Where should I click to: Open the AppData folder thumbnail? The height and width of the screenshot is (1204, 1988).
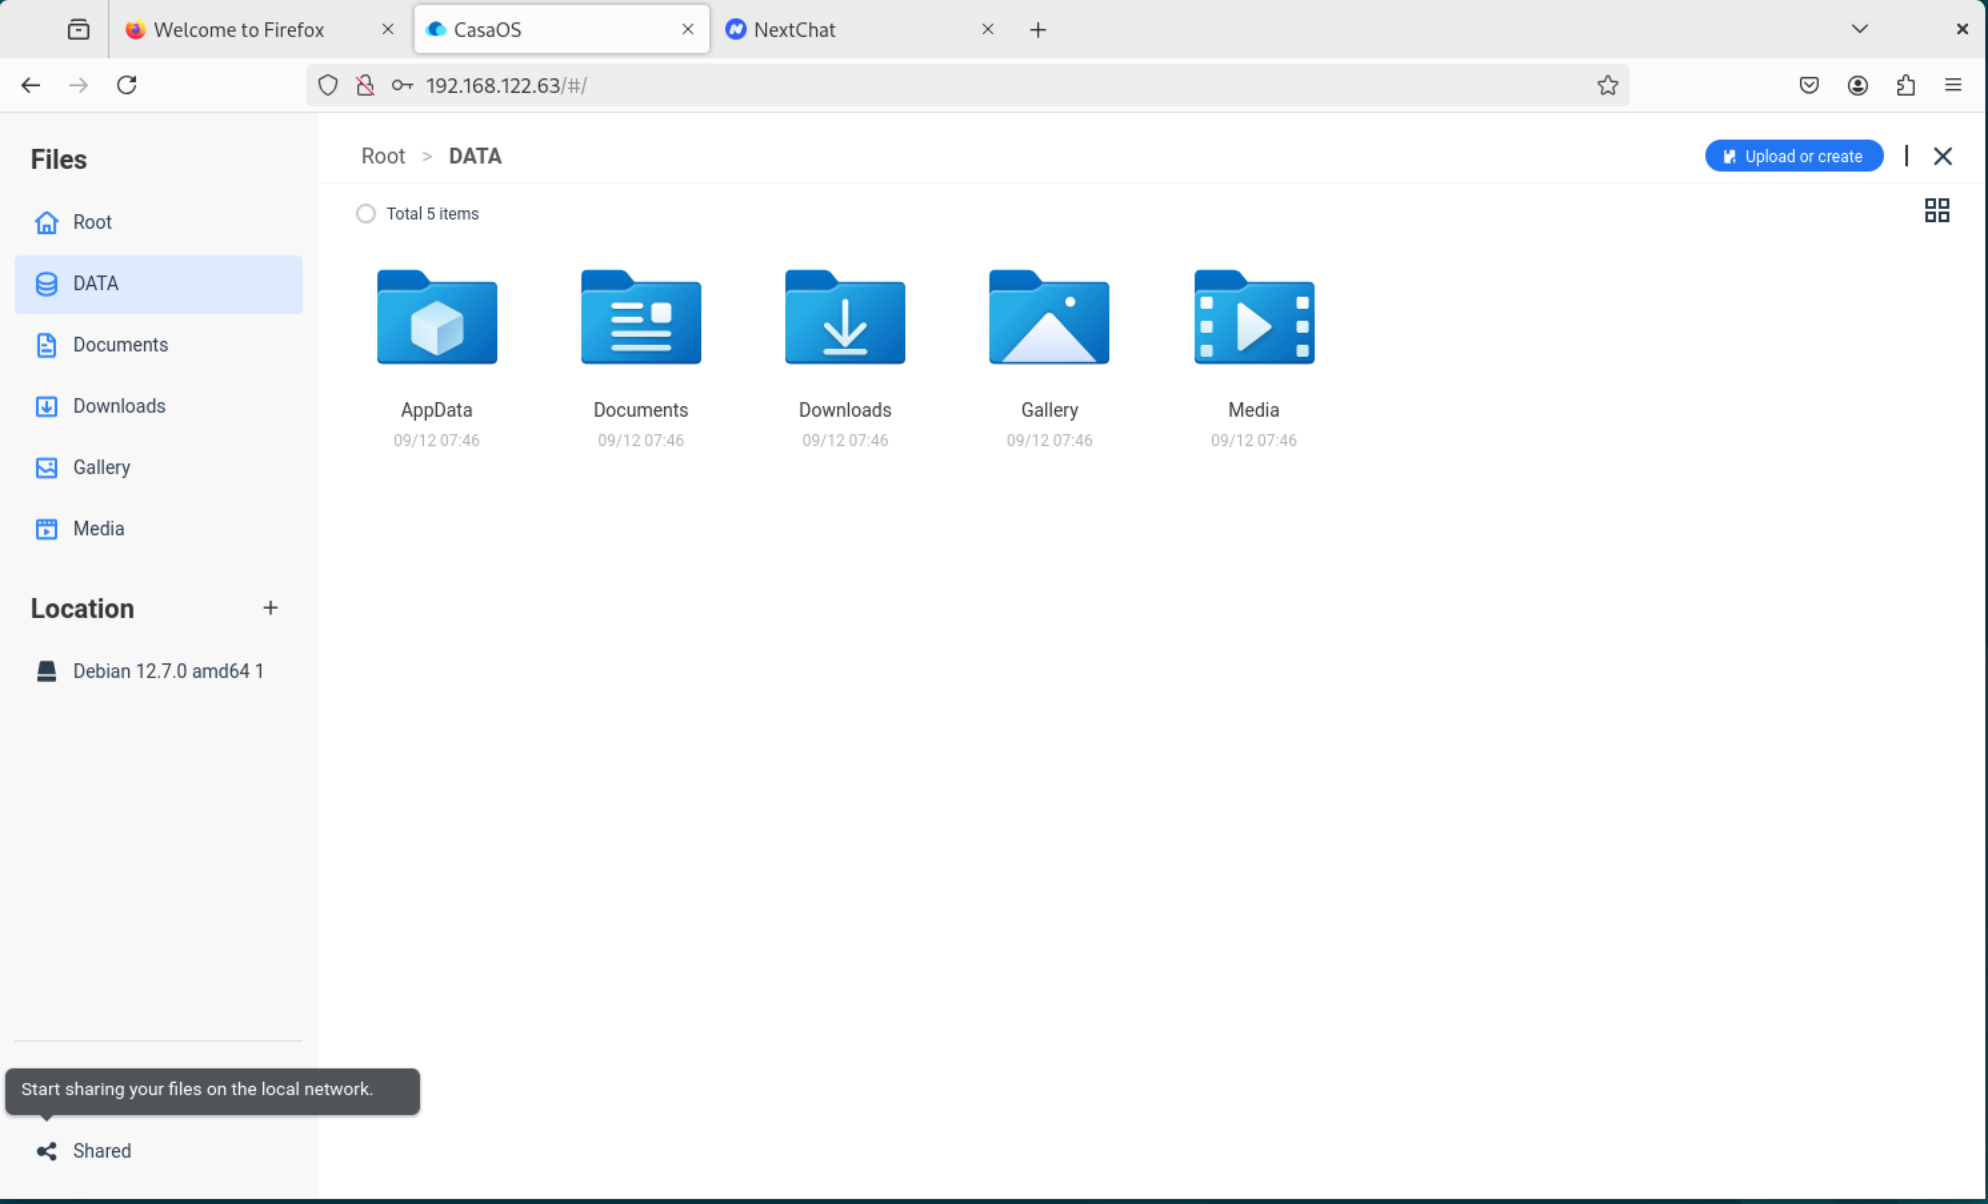coord(436,320)
